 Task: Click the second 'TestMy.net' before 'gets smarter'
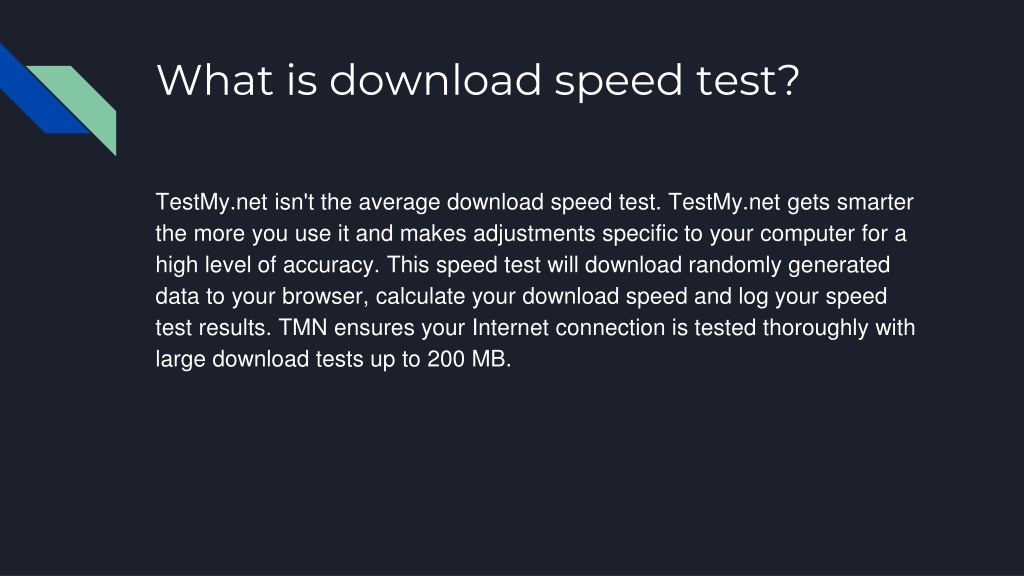pos(724,202)
